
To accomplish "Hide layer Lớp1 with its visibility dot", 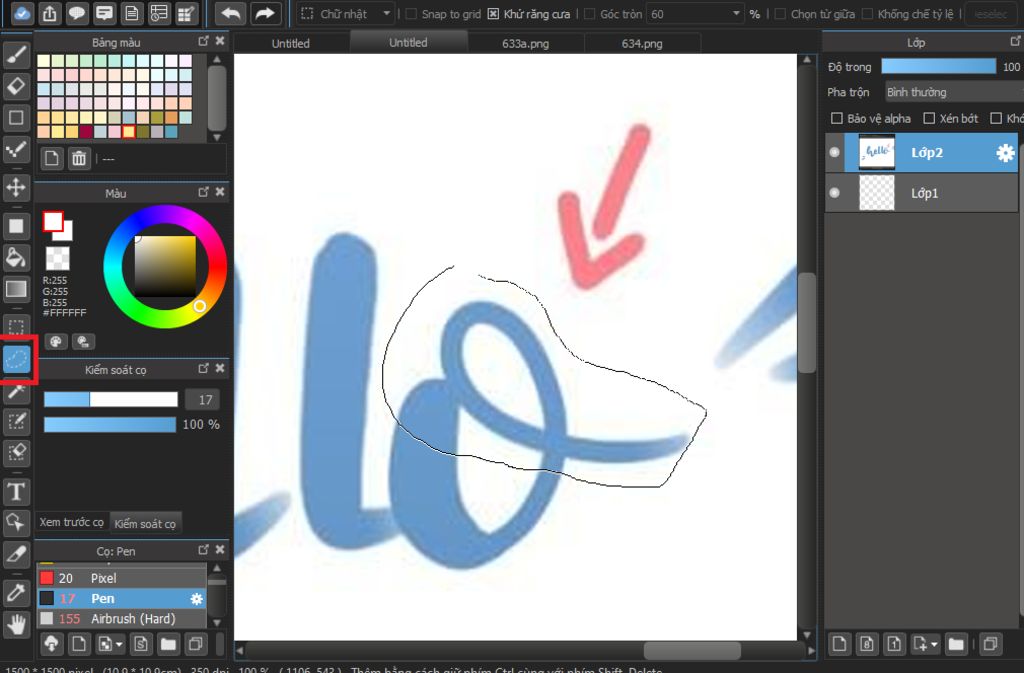I will point(833,193).
